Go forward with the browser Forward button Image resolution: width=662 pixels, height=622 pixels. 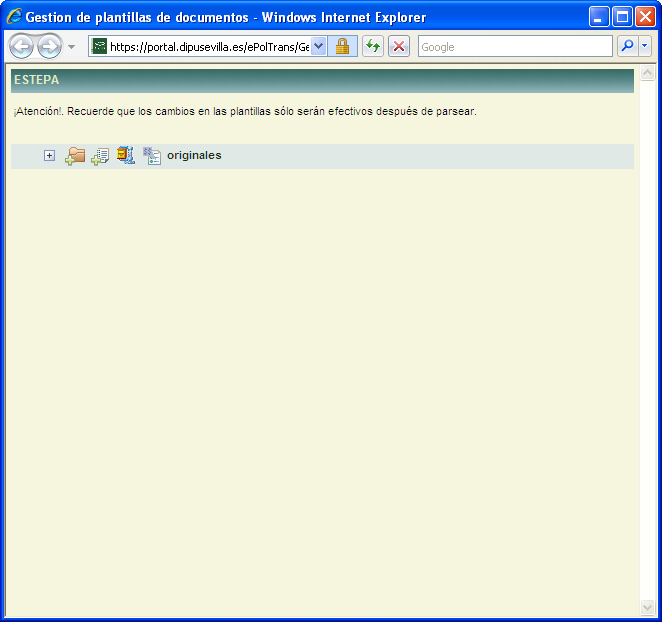coord(49,47)
